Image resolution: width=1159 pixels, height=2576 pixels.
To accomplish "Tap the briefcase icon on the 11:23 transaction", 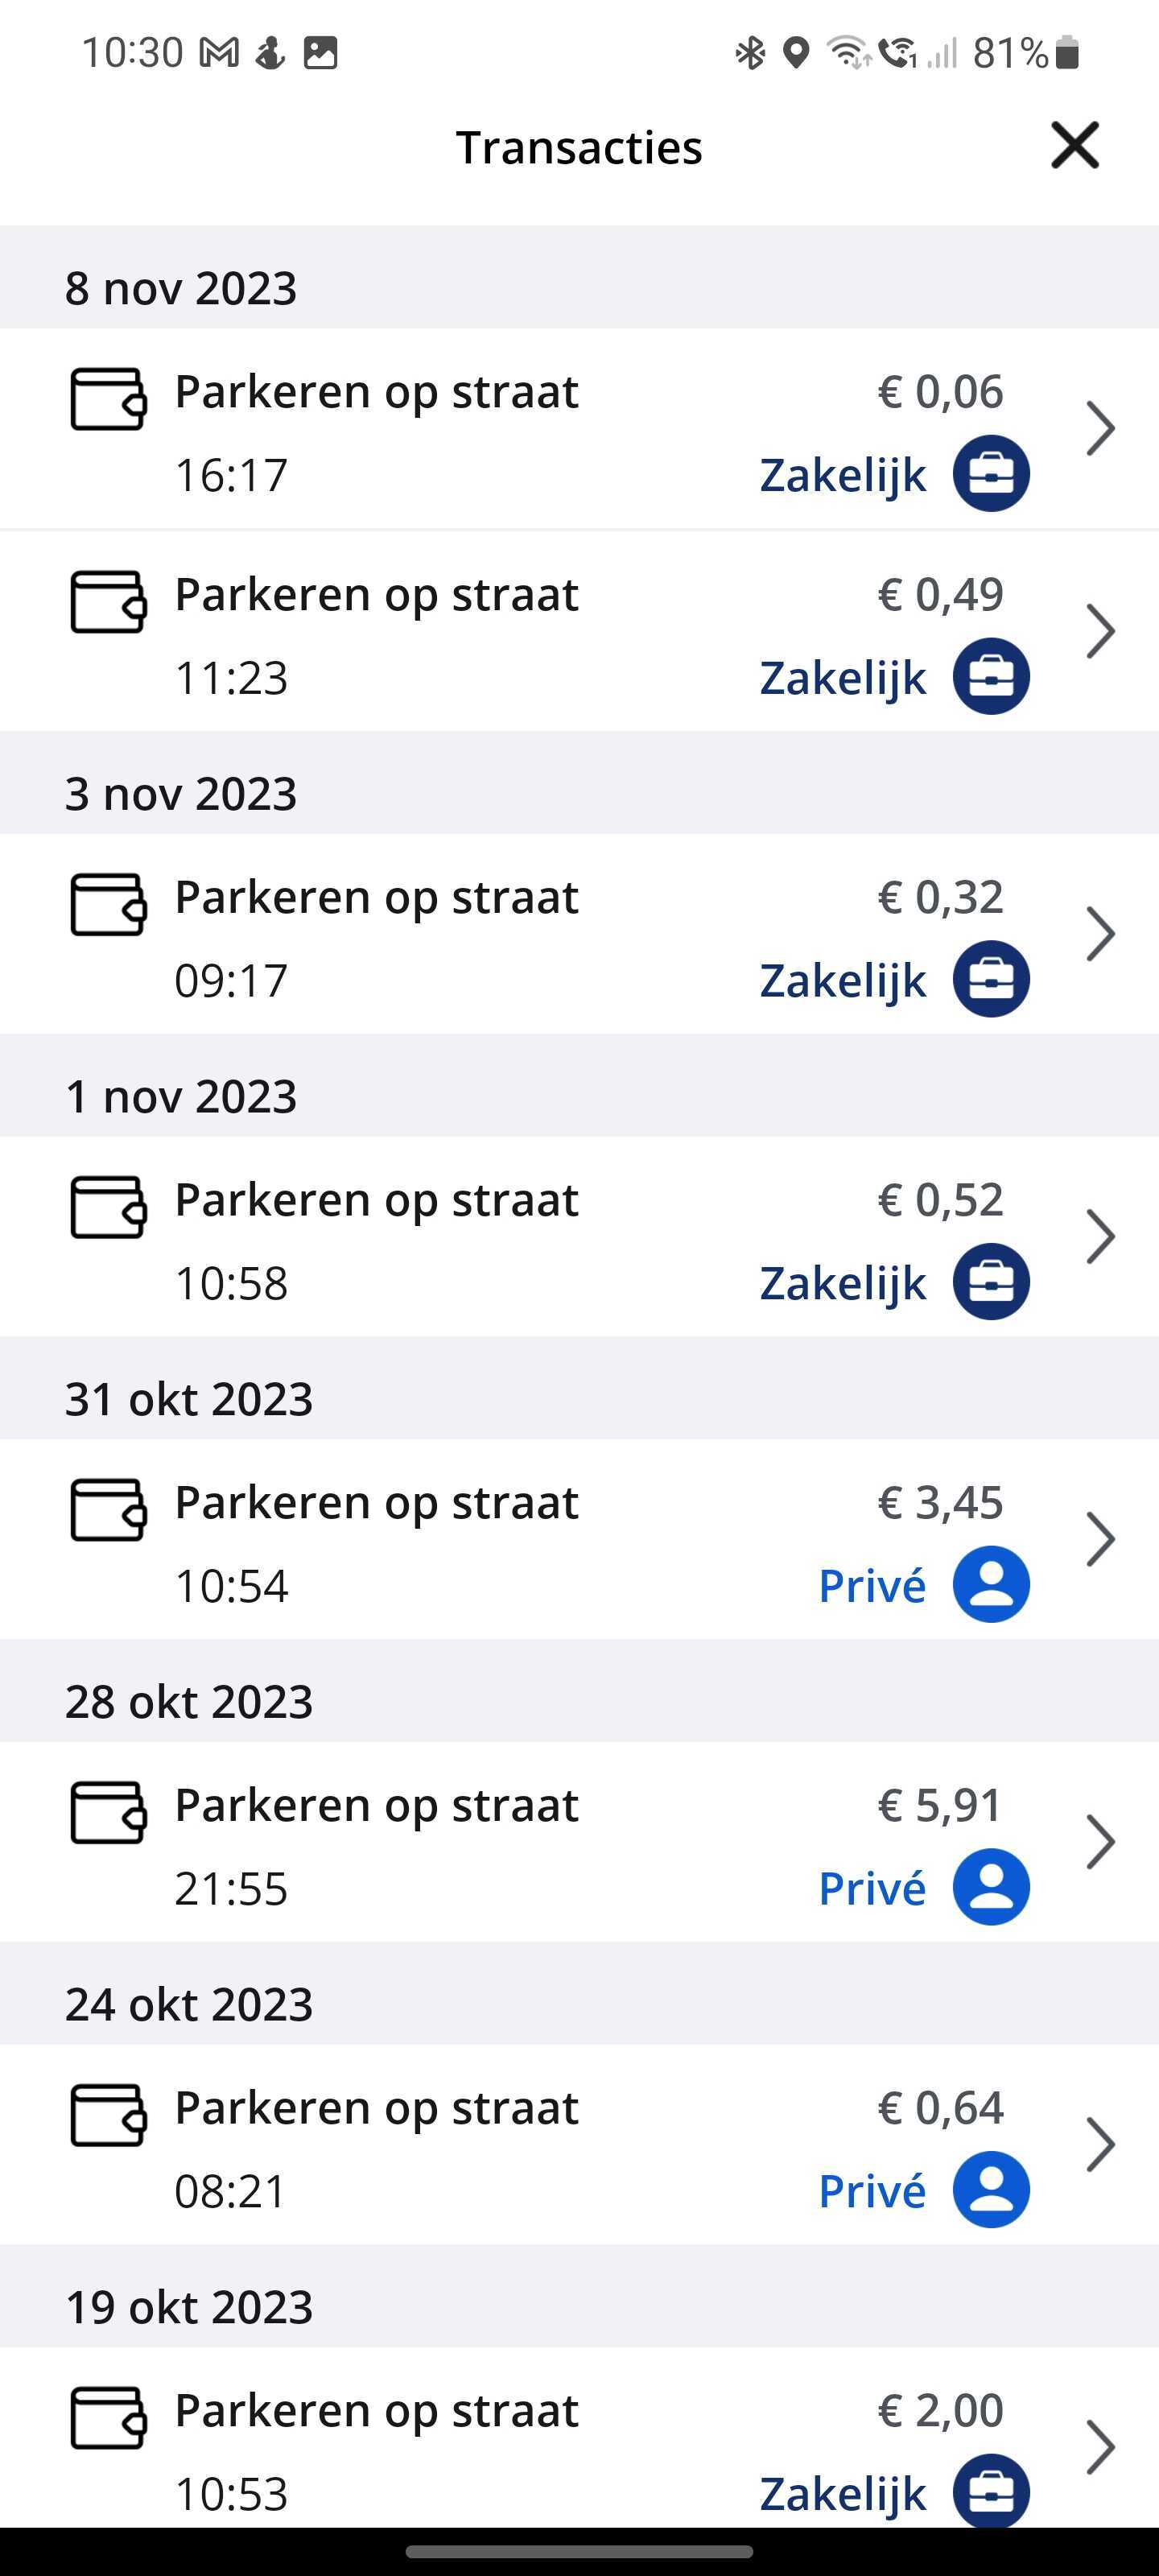I will click(991, 676).
